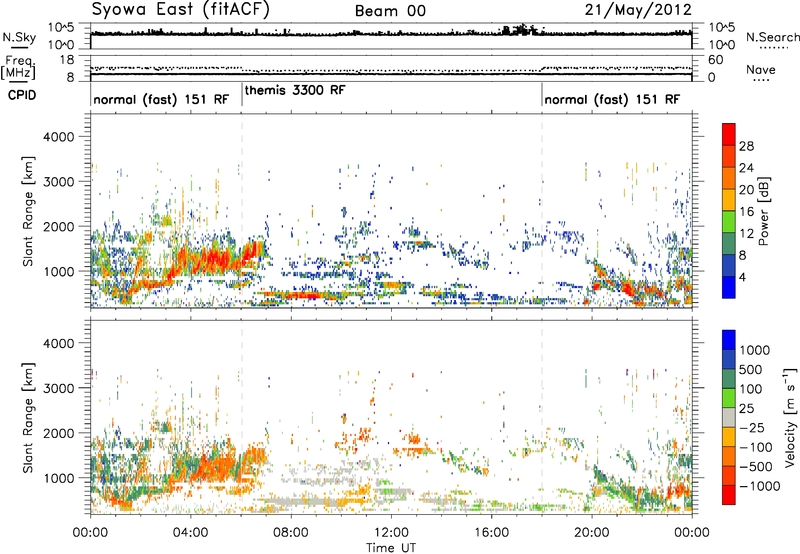
Task: Click the '4000' tick on the power panel axis
Action: point(58,137)
